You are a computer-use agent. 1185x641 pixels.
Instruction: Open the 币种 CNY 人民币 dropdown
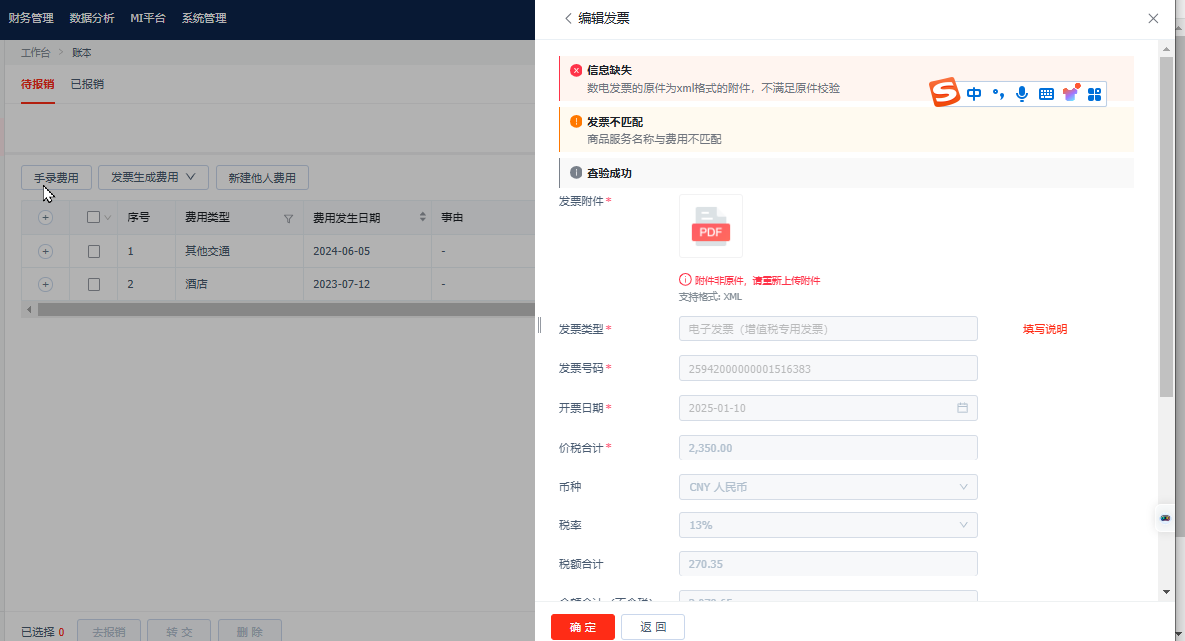pyautogui.click(x=828, y=487)
